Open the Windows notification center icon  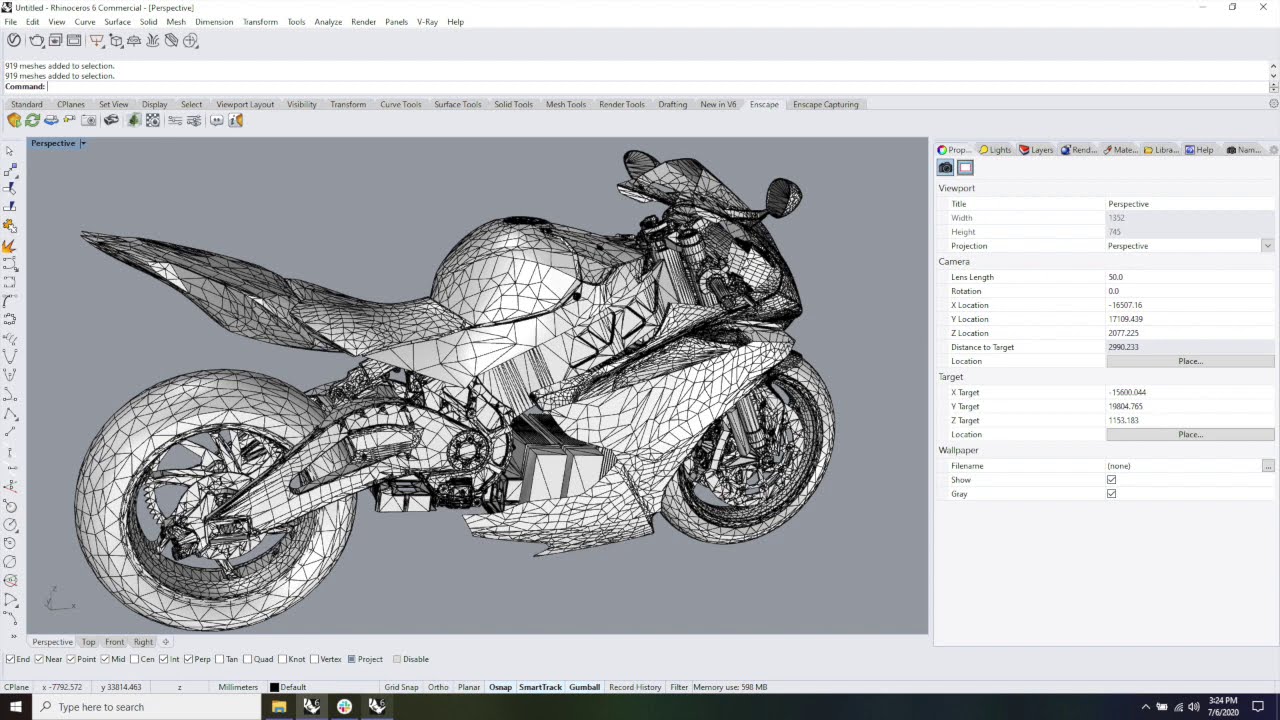[x=1258, y=706]
